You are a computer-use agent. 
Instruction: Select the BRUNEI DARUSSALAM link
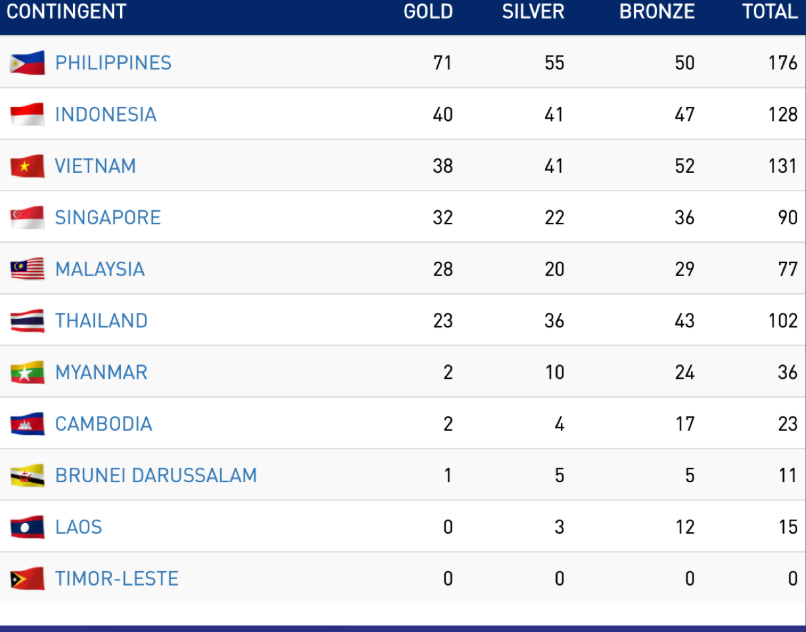(156, 476)
